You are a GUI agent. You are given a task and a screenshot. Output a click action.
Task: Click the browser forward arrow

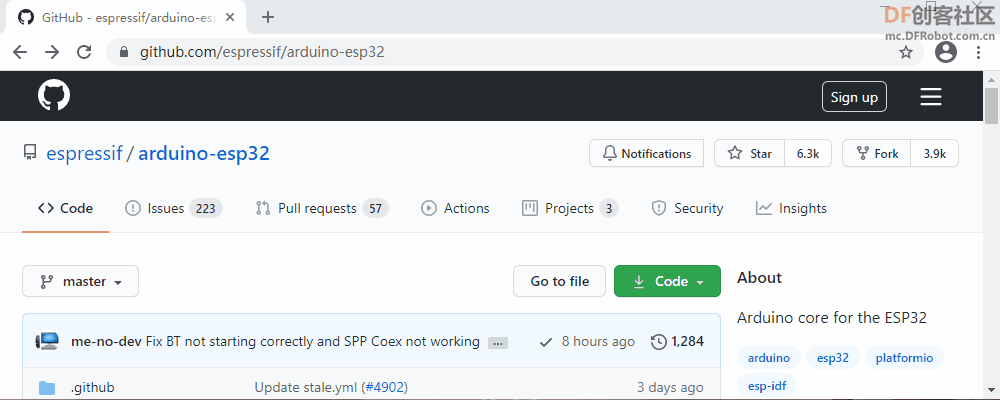tap(52, 52)
